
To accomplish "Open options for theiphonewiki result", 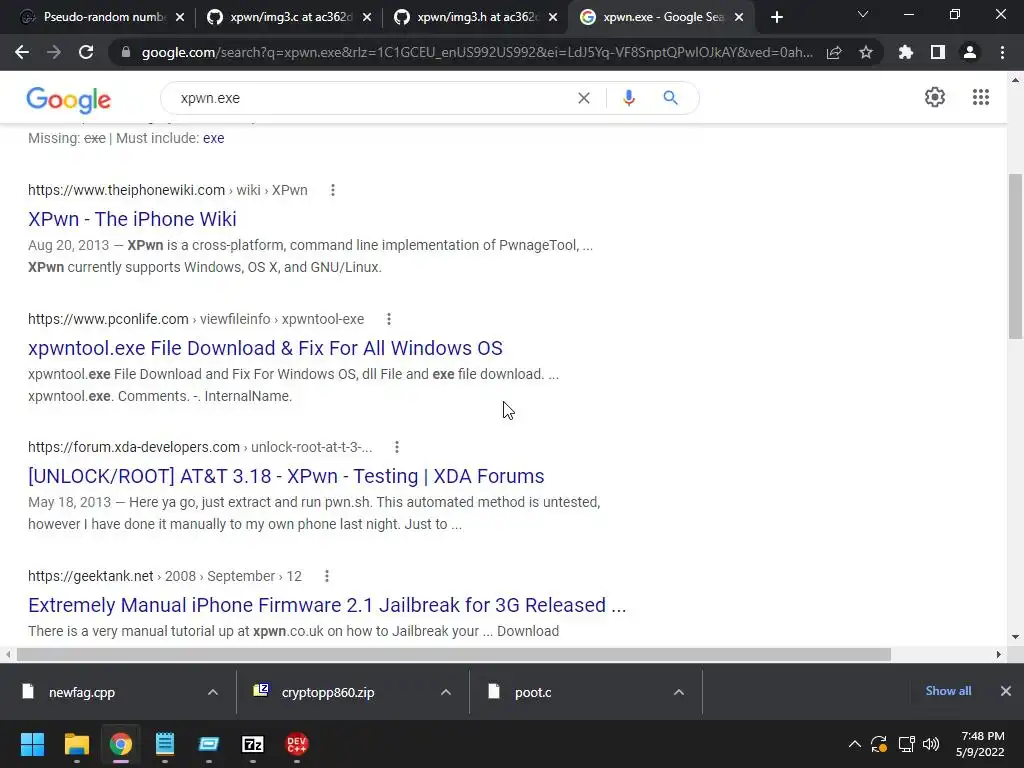I will tap(332, 190).
